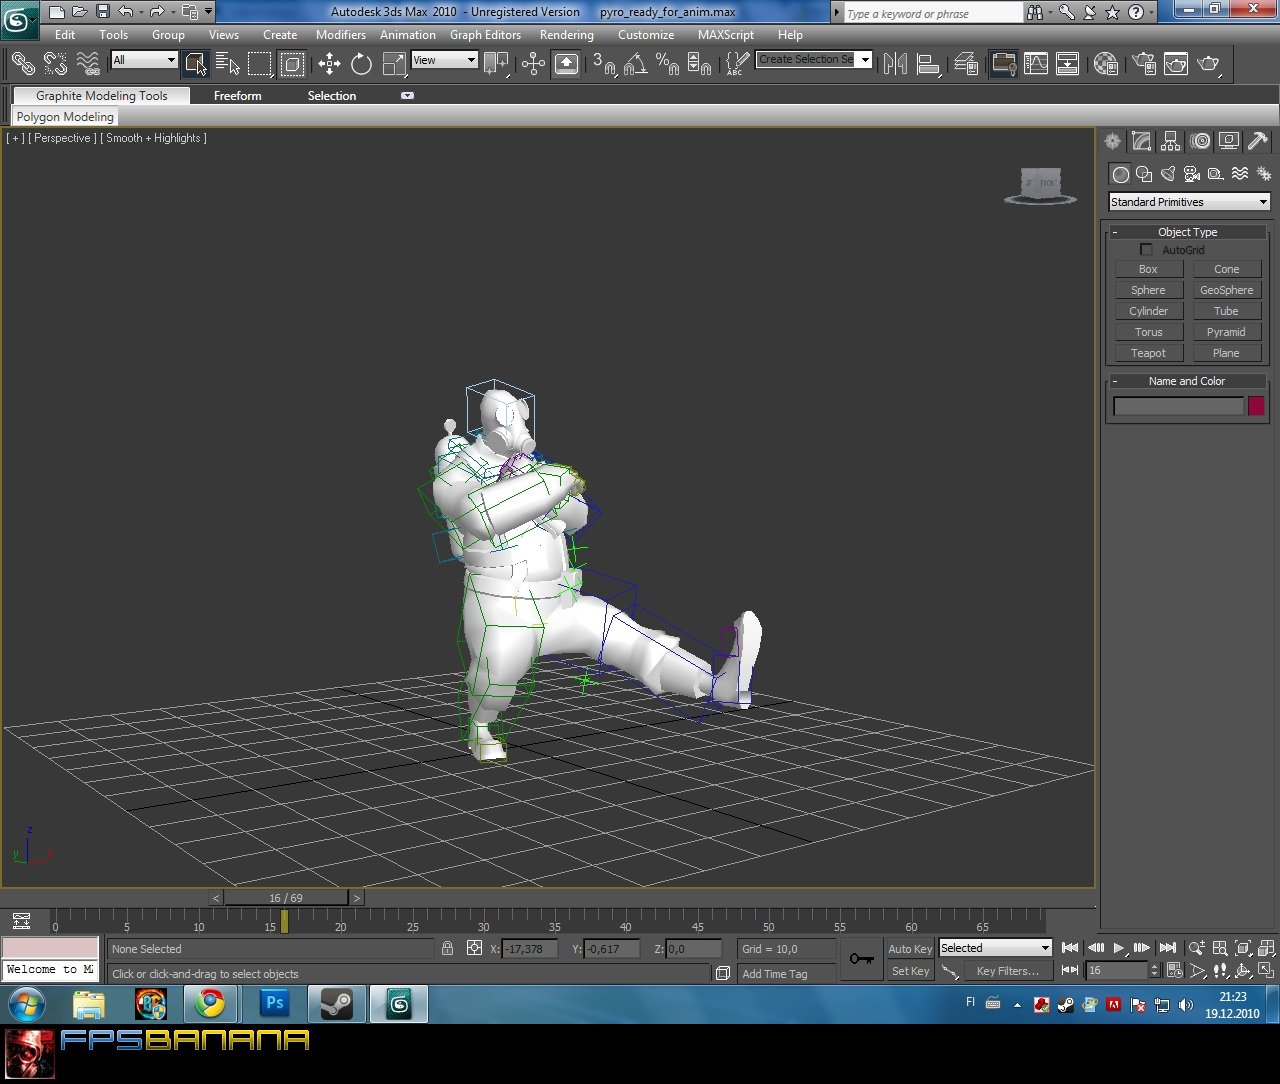The image size is (1280, 1084).
Task: Click the Teapot primitive button
Action: (1147, 352)
